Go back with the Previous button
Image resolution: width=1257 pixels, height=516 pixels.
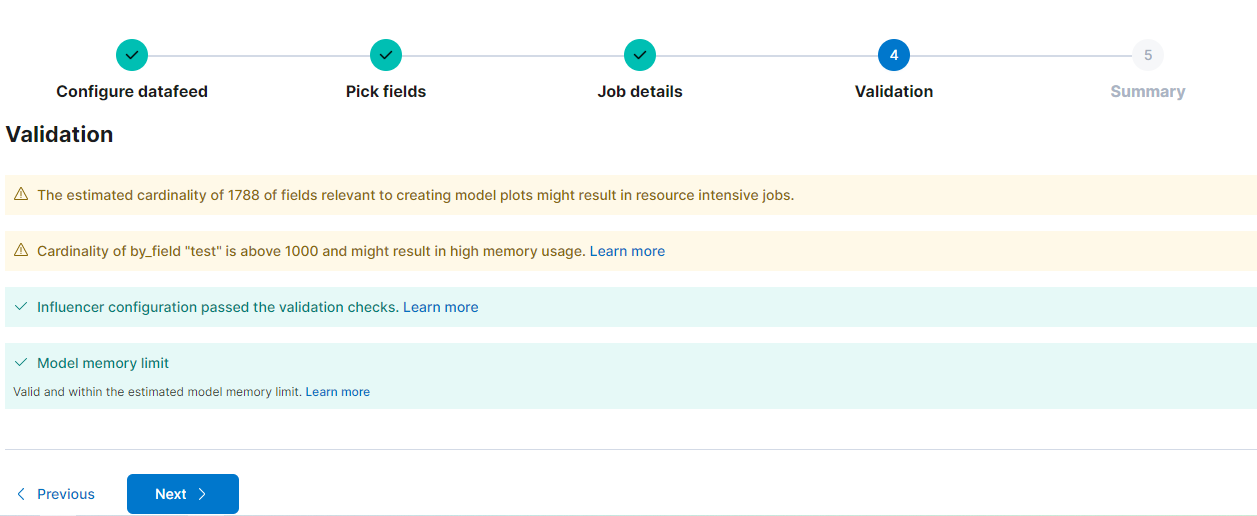pos(56,494)
